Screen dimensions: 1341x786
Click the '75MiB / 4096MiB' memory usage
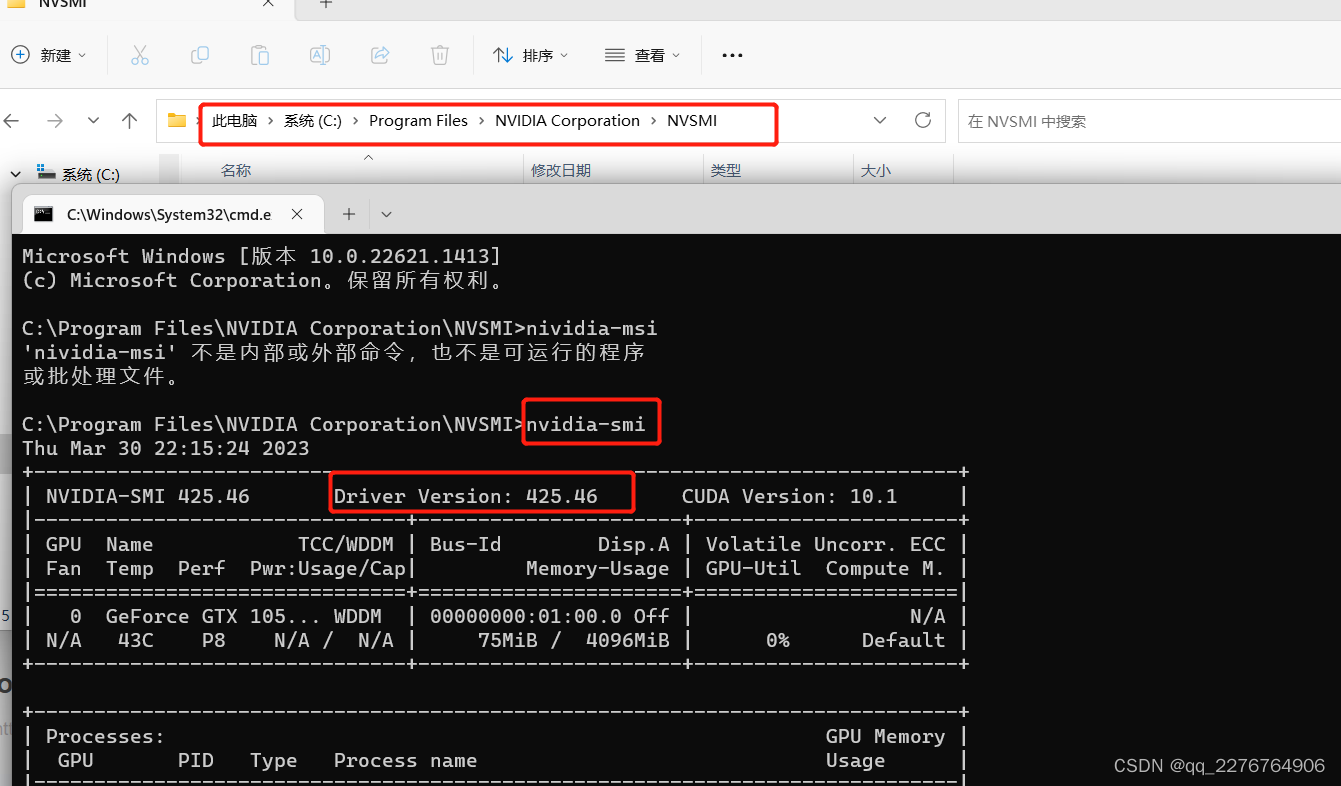[574, 641]
